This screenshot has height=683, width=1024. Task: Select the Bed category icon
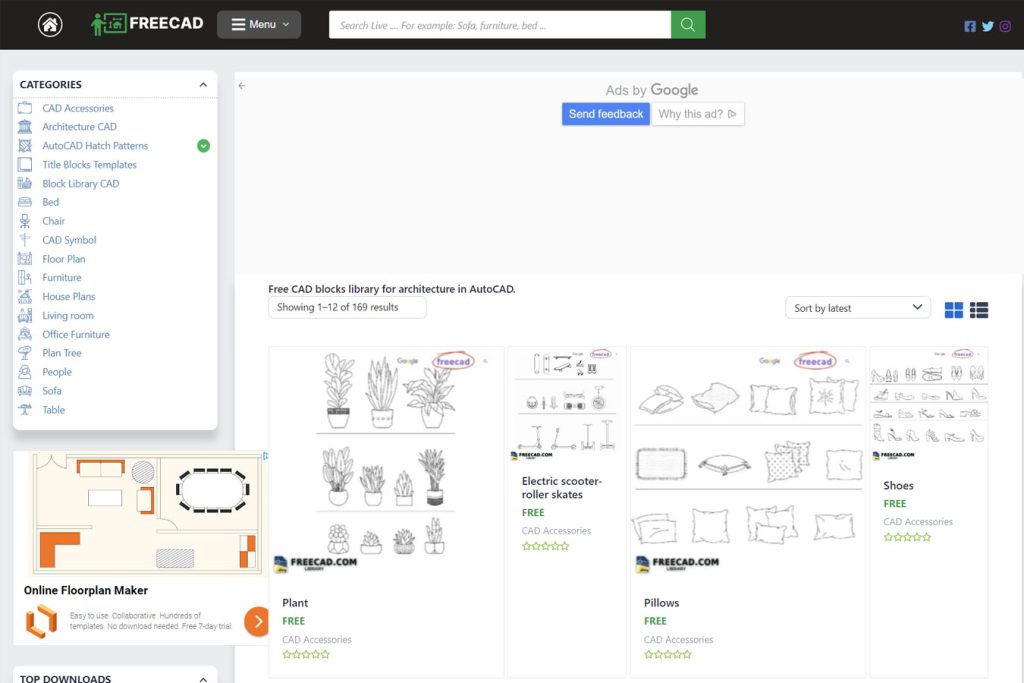point(25,202)
